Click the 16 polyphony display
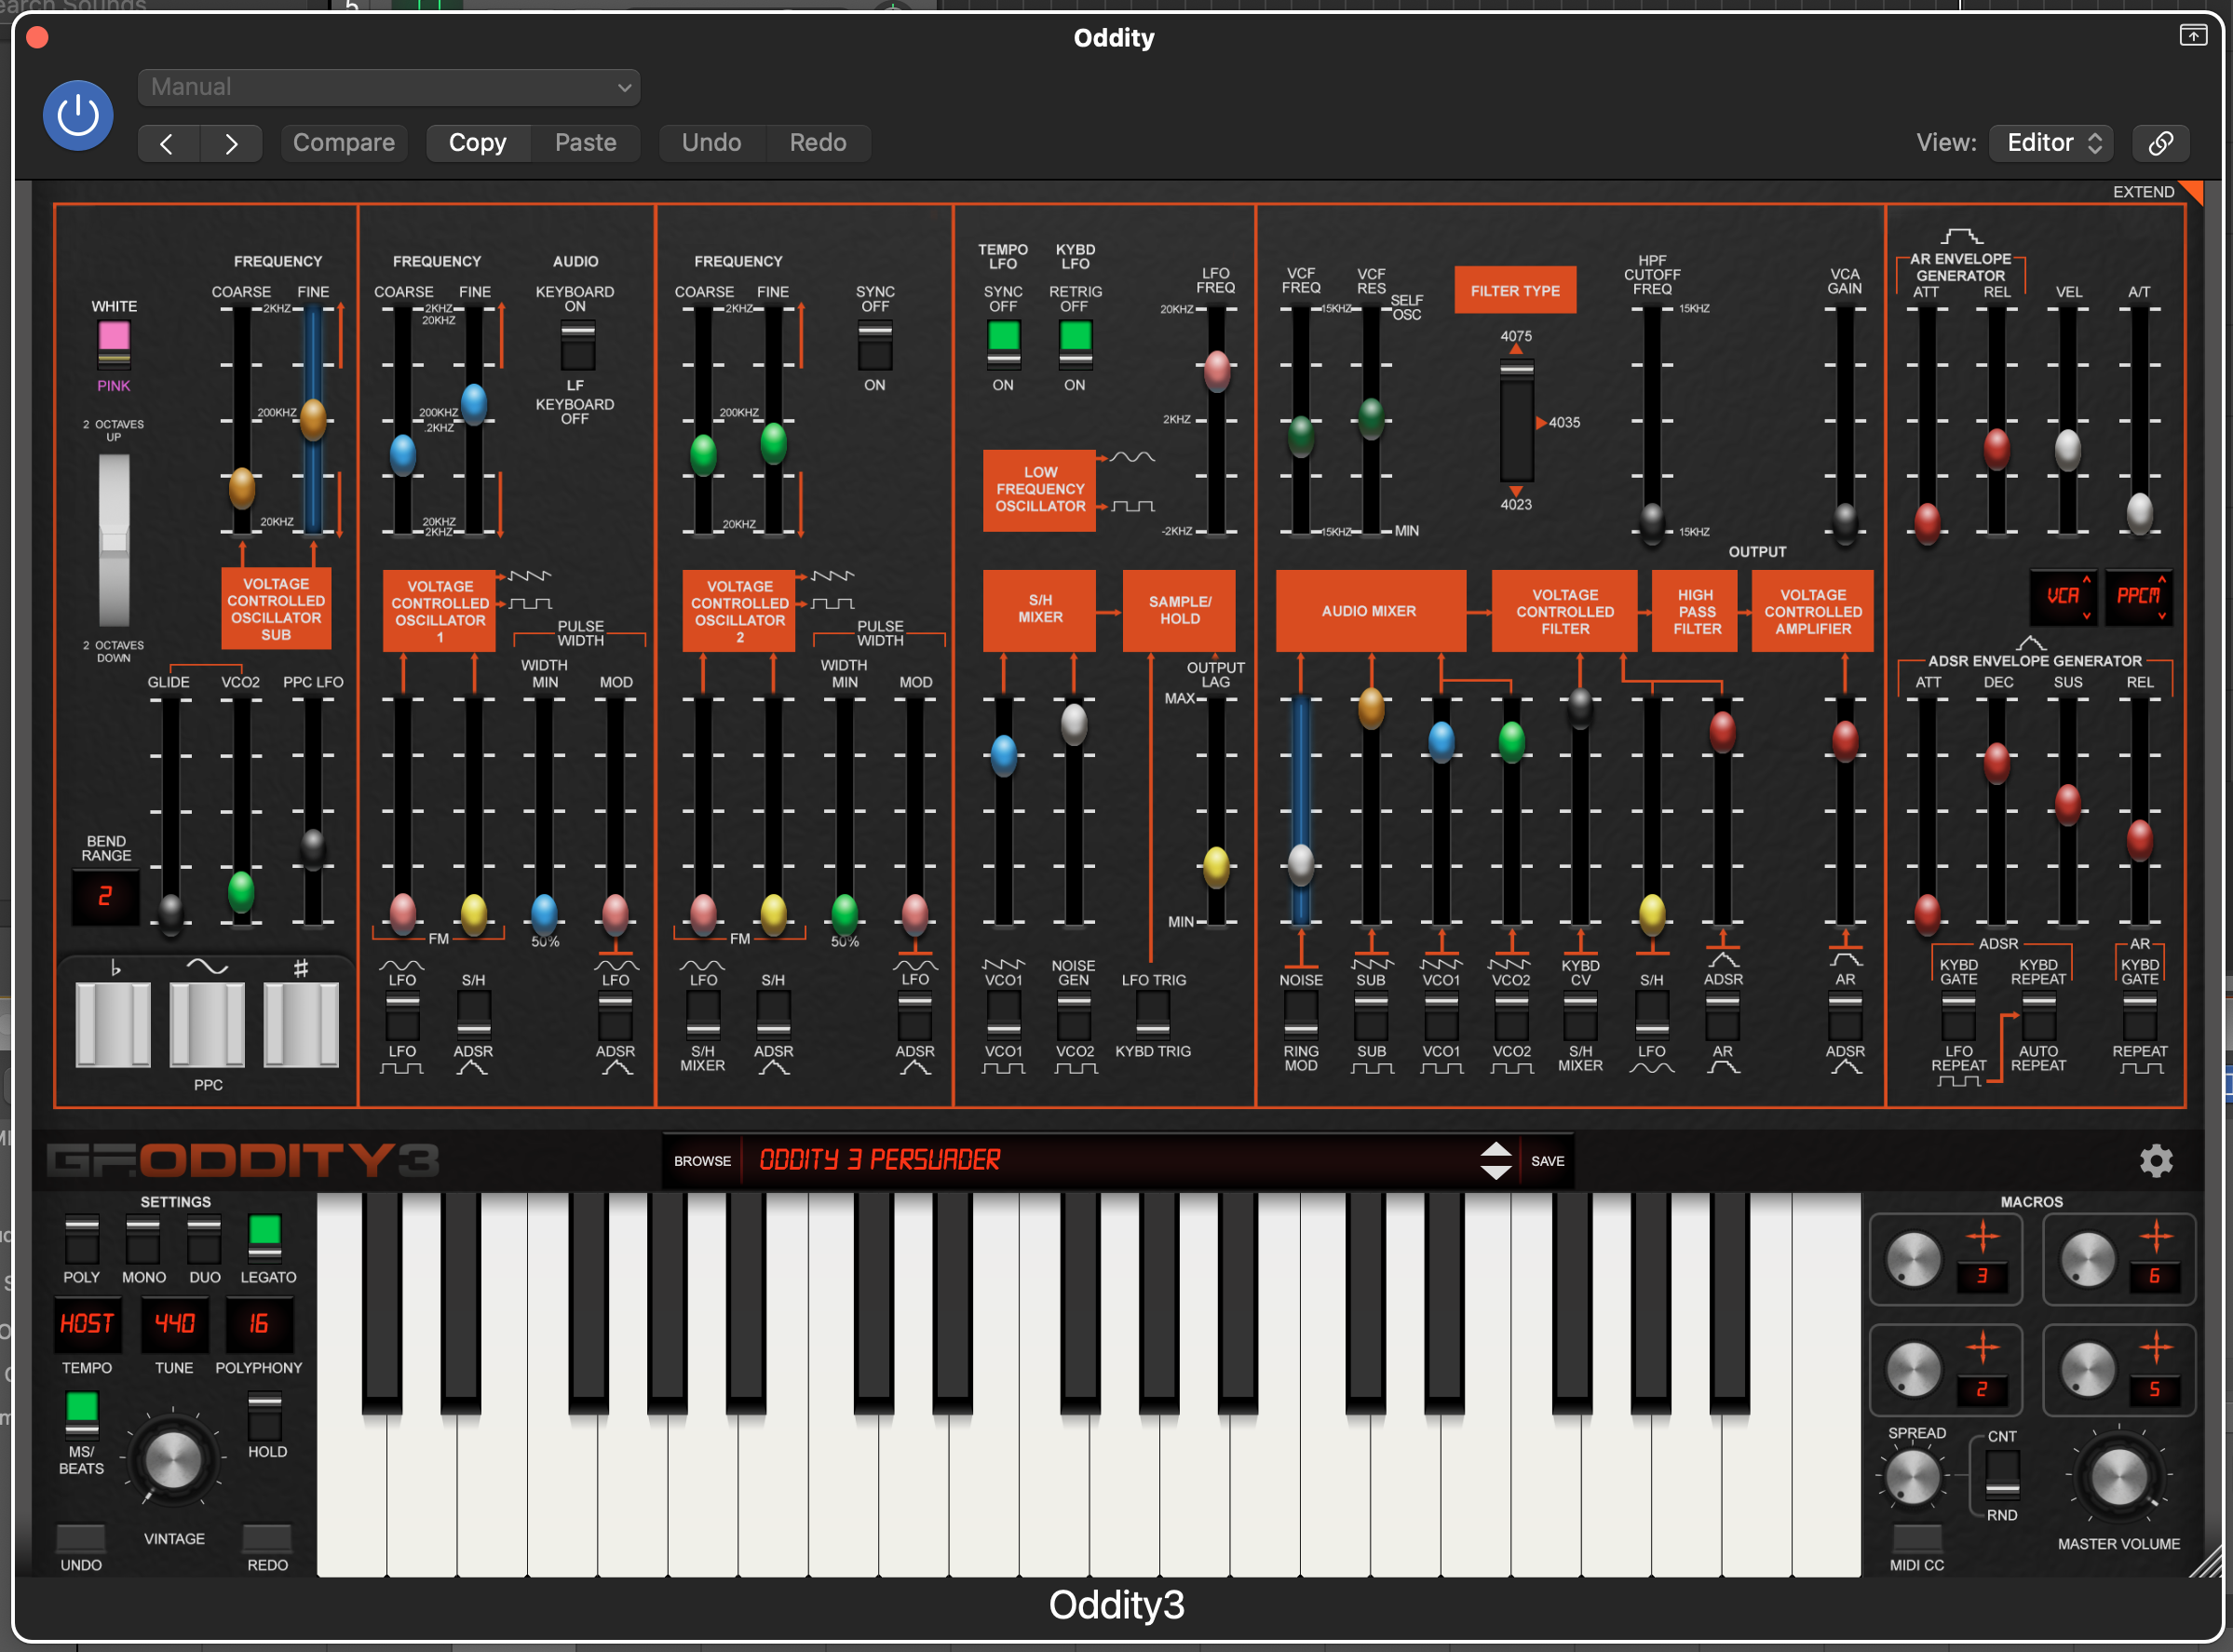Viewport: 2233px width, 1652px height. click(x=259, y=1324)
